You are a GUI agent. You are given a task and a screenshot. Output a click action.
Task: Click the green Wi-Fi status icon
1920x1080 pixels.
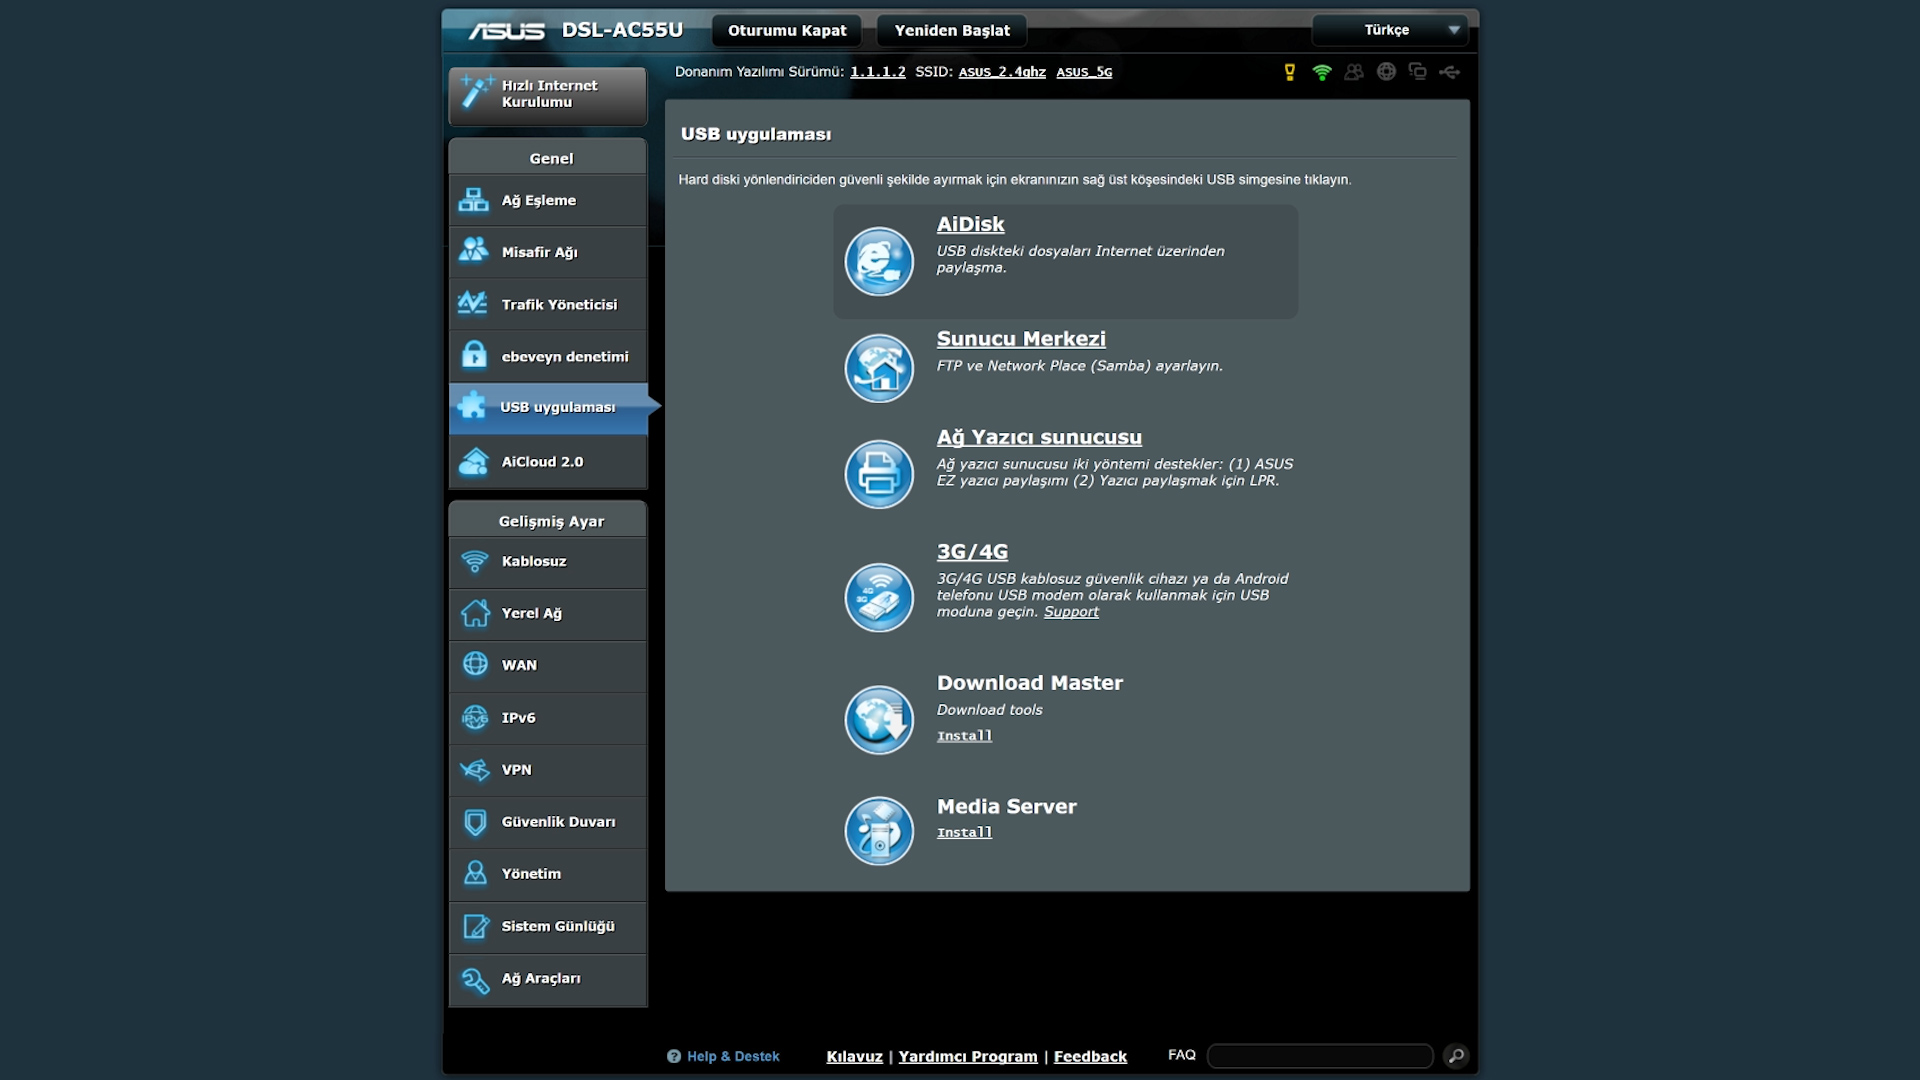[1322, 72]
